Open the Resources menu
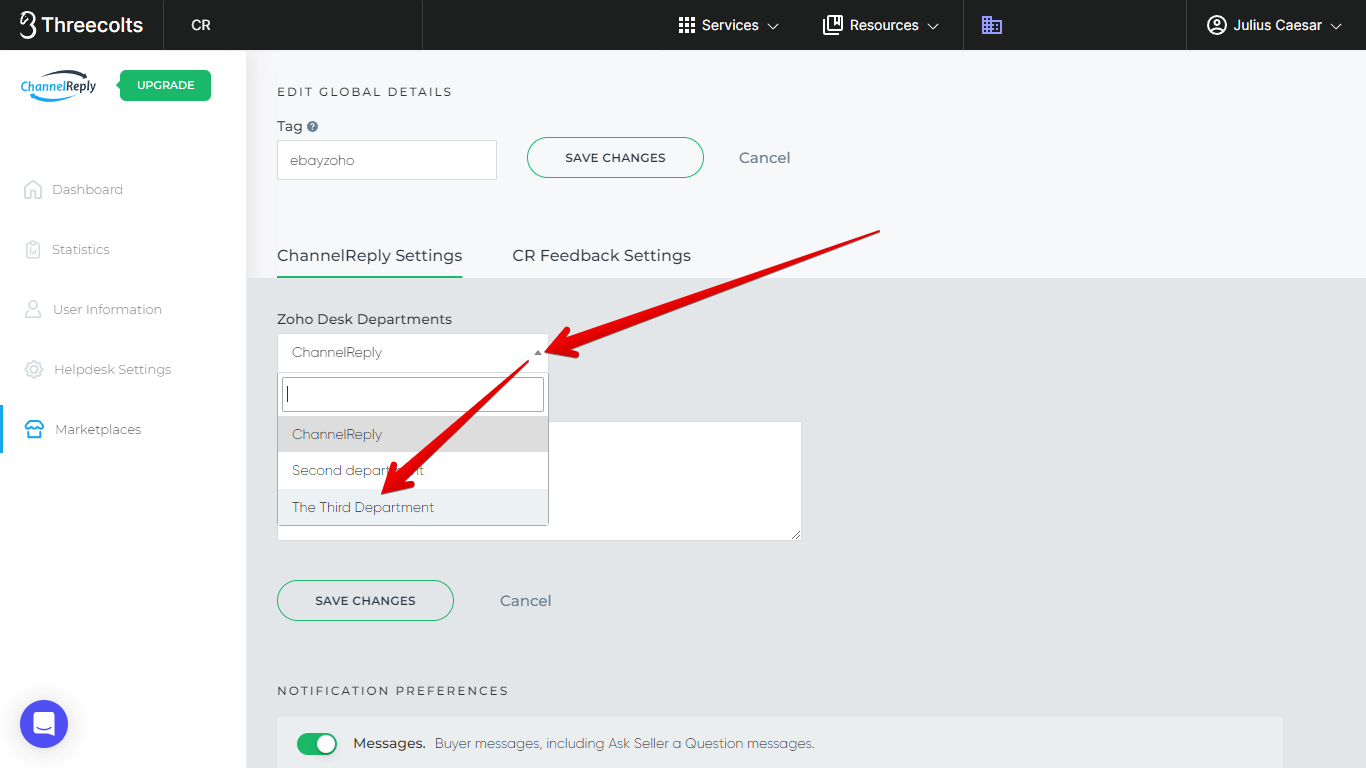 [881, 25]
